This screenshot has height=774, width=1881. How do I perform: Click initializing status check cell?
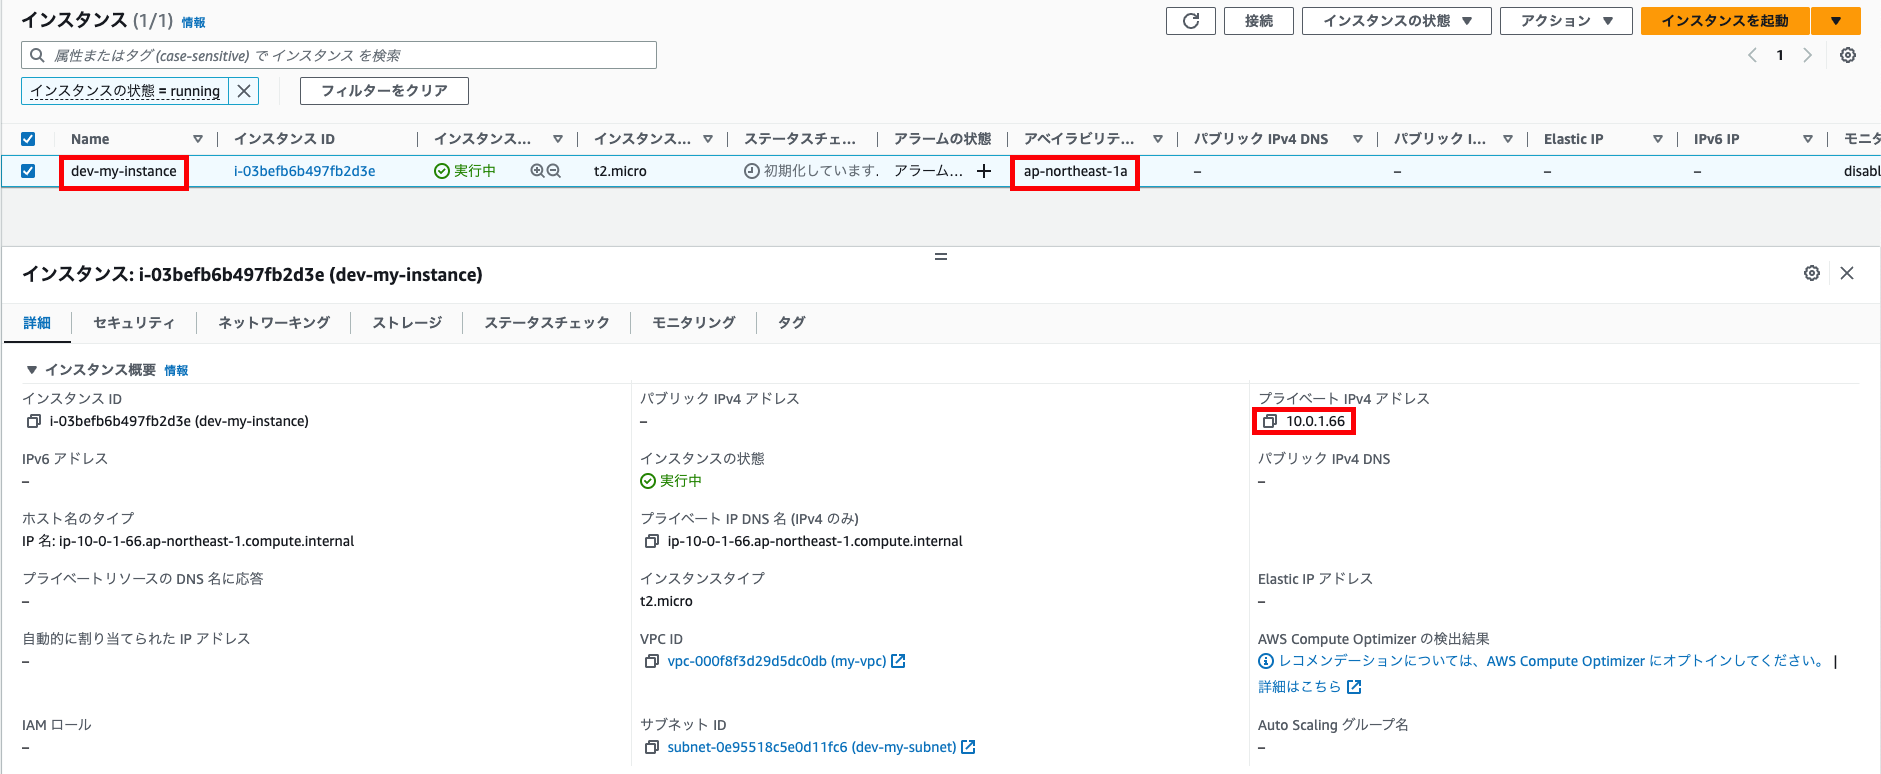click(812, 171)
